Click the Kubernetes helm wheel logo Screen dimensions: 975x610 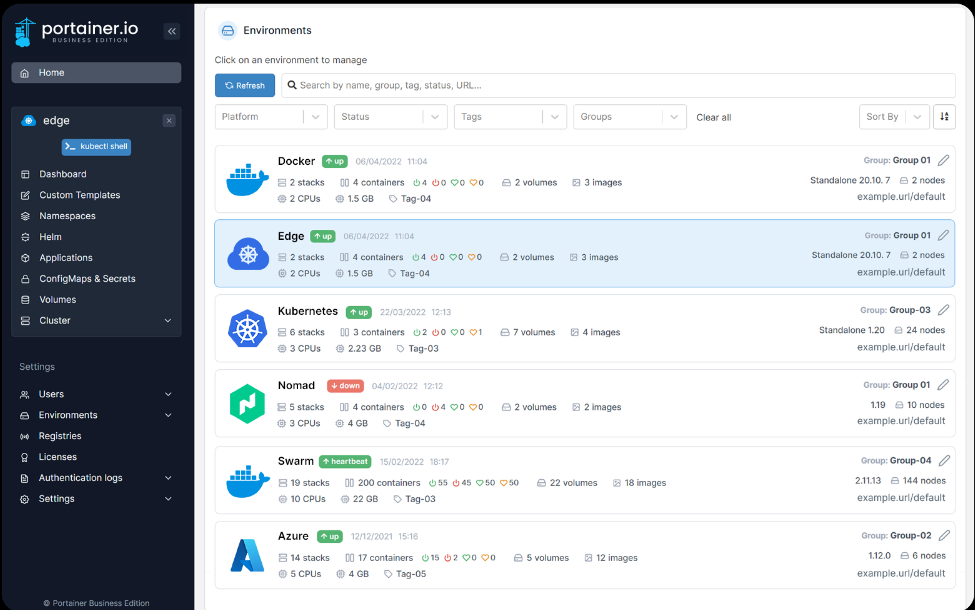point(247,329)
